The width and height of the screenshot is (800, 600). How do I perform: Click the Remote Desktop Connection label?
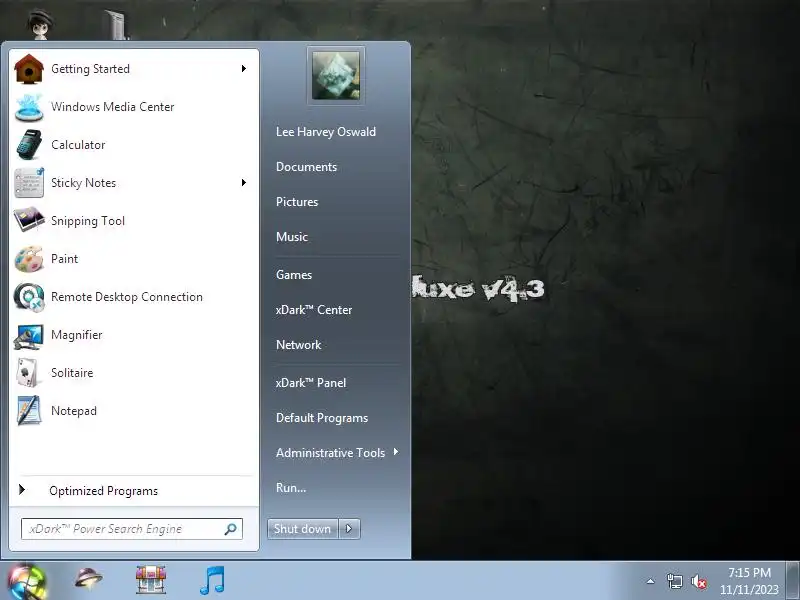[127, 297]
